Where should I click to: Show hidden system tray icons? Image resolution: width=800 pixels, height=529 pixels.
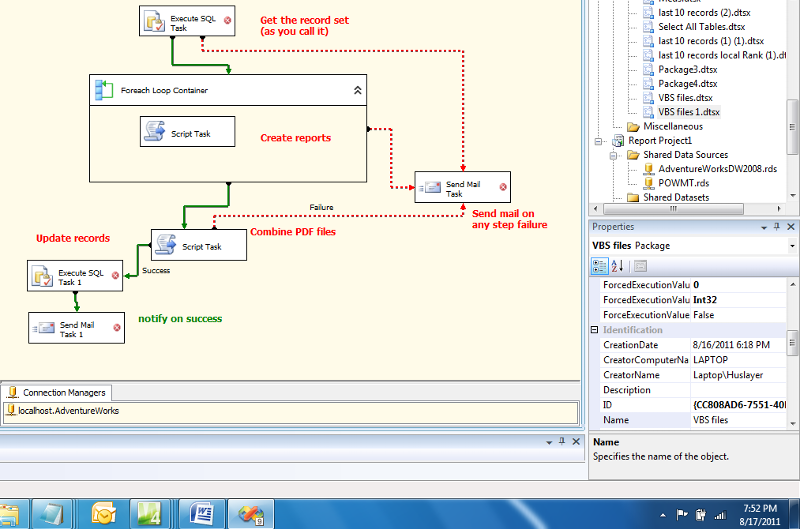click(x=663, y=515)
